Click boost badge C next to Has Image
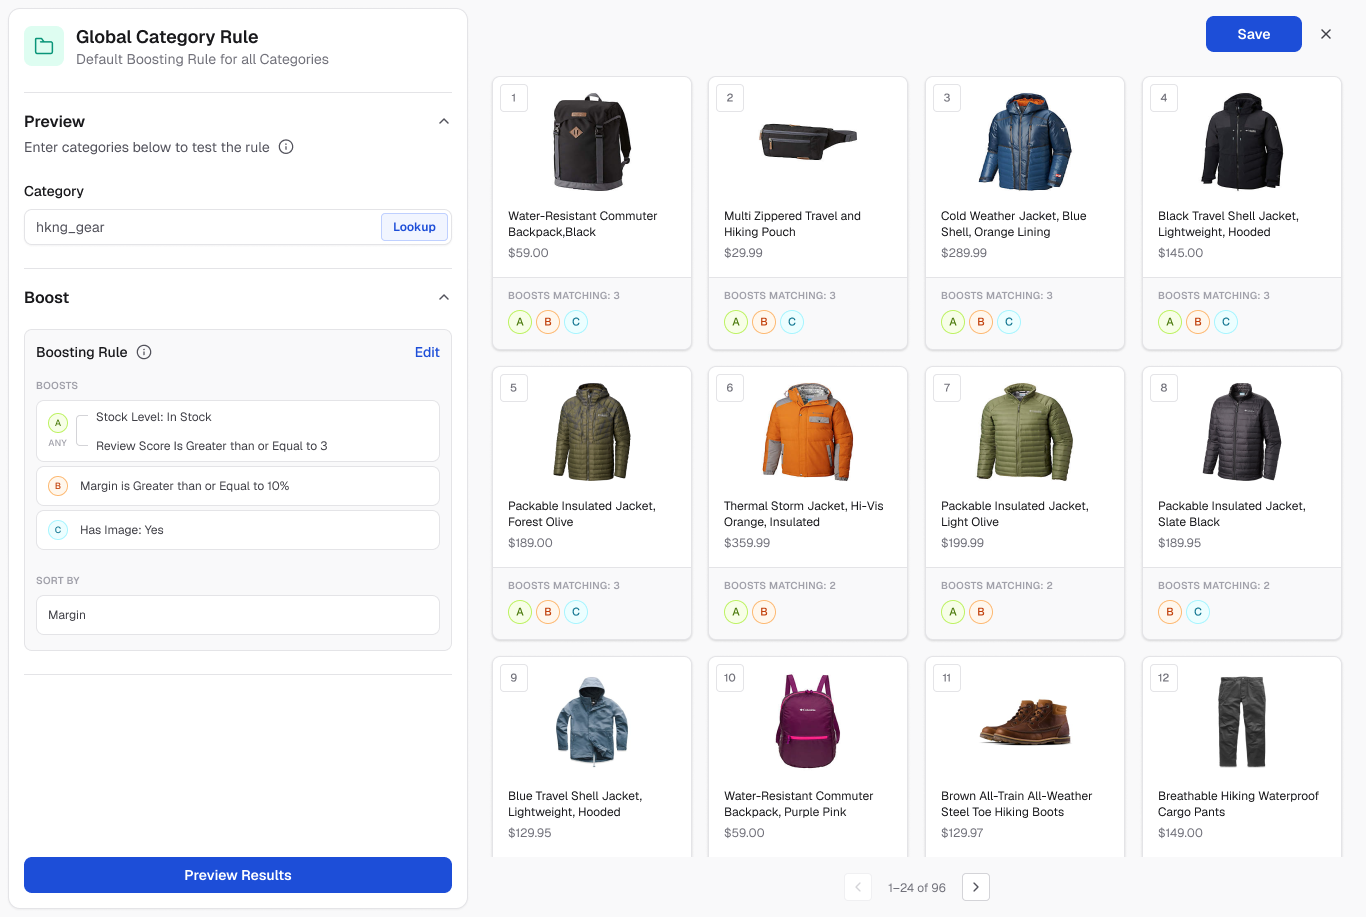This screenshot has width=1366, height=917. click(58, 530)
